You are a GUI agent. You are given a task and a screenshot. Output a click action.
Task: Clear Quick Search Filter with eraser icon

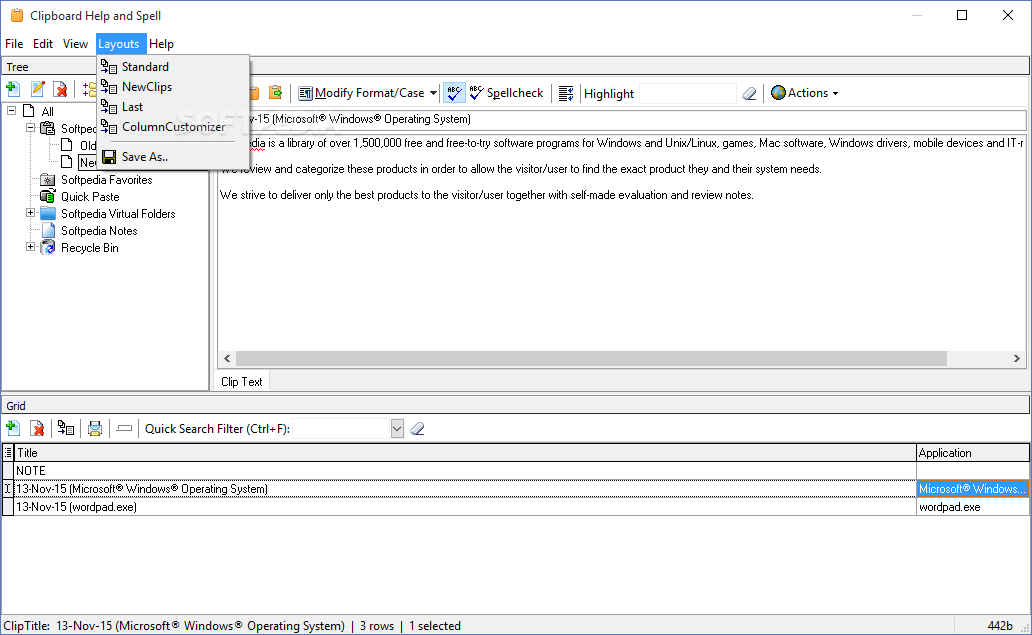tap(417, 429)
